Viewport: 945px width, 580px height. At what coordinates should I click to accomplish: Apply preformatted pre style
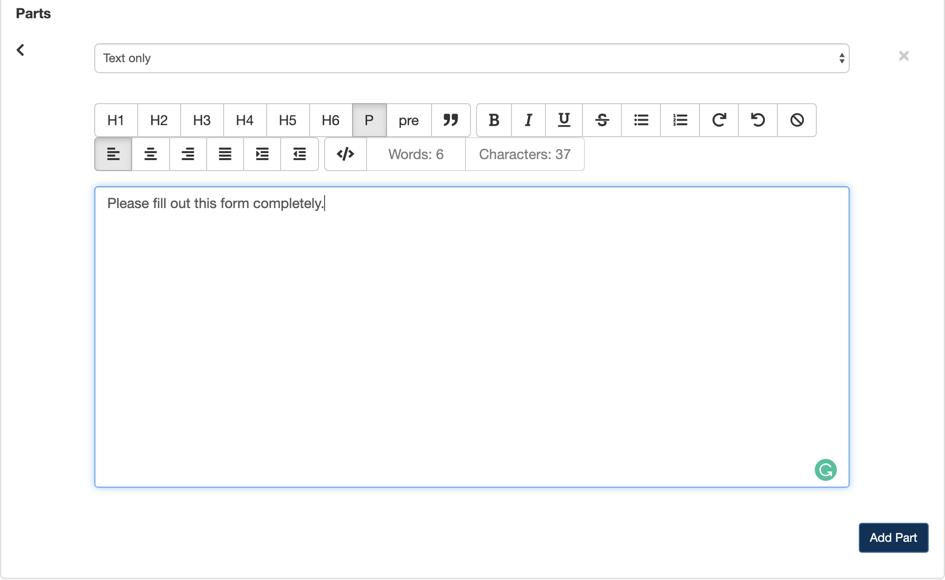point(408,120)
